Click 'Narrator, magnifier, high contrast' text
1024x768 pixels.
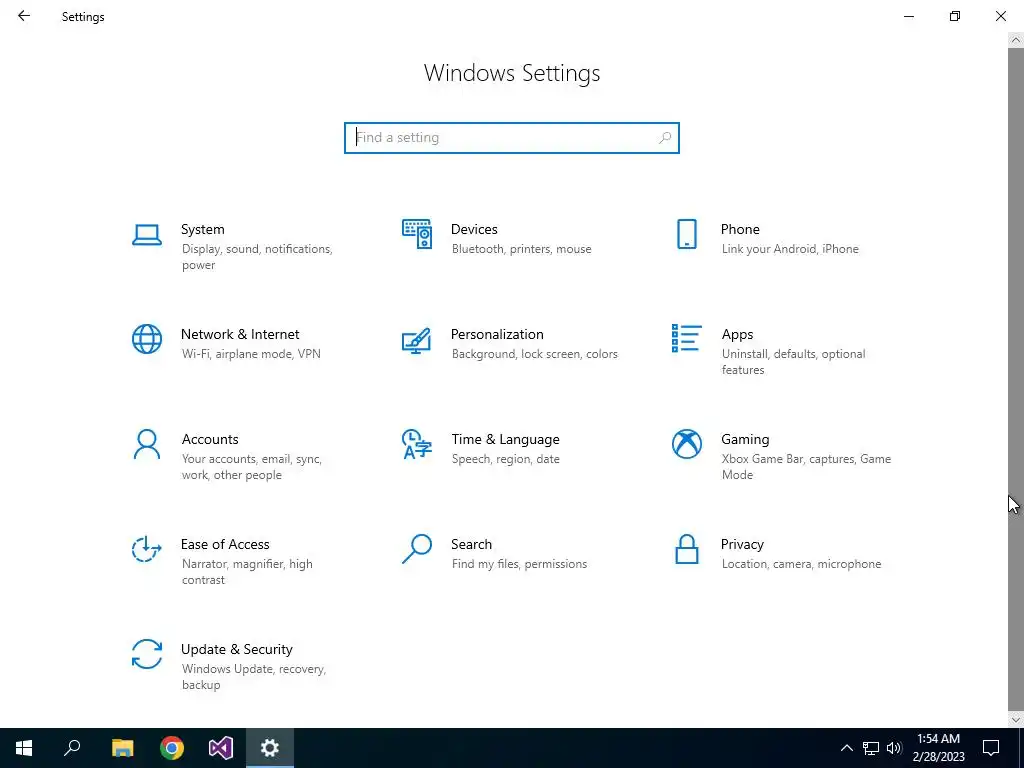coord(247,572)
